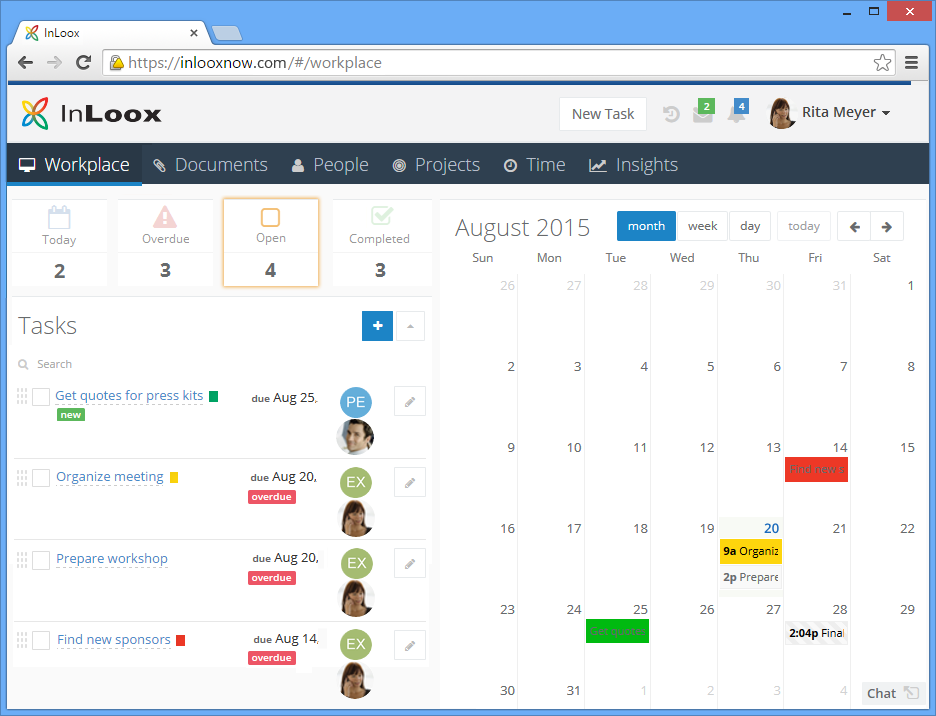Switch calendar to week view
The width and height of the screenshot is (936, 716).
tap(702, 226)
